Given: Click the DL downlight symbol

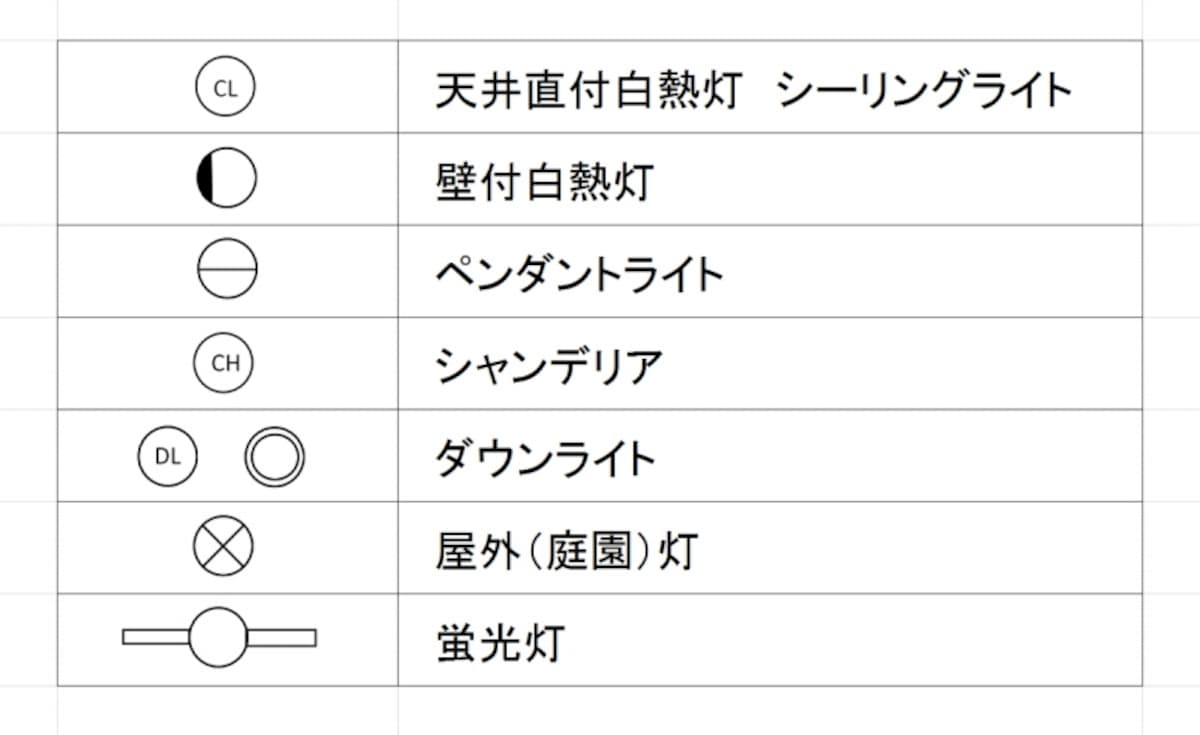Looking at the screenshot, I should (168, 457).
